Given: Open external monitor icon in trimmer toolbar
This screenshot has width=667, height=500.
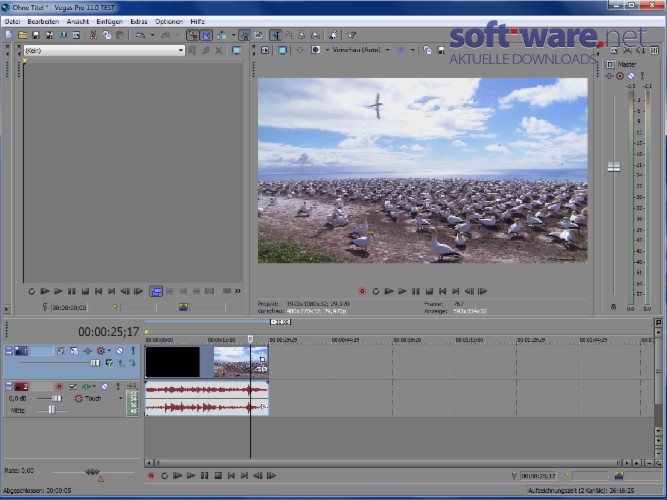Looking at the screenshot, I should tap(237, 51).
